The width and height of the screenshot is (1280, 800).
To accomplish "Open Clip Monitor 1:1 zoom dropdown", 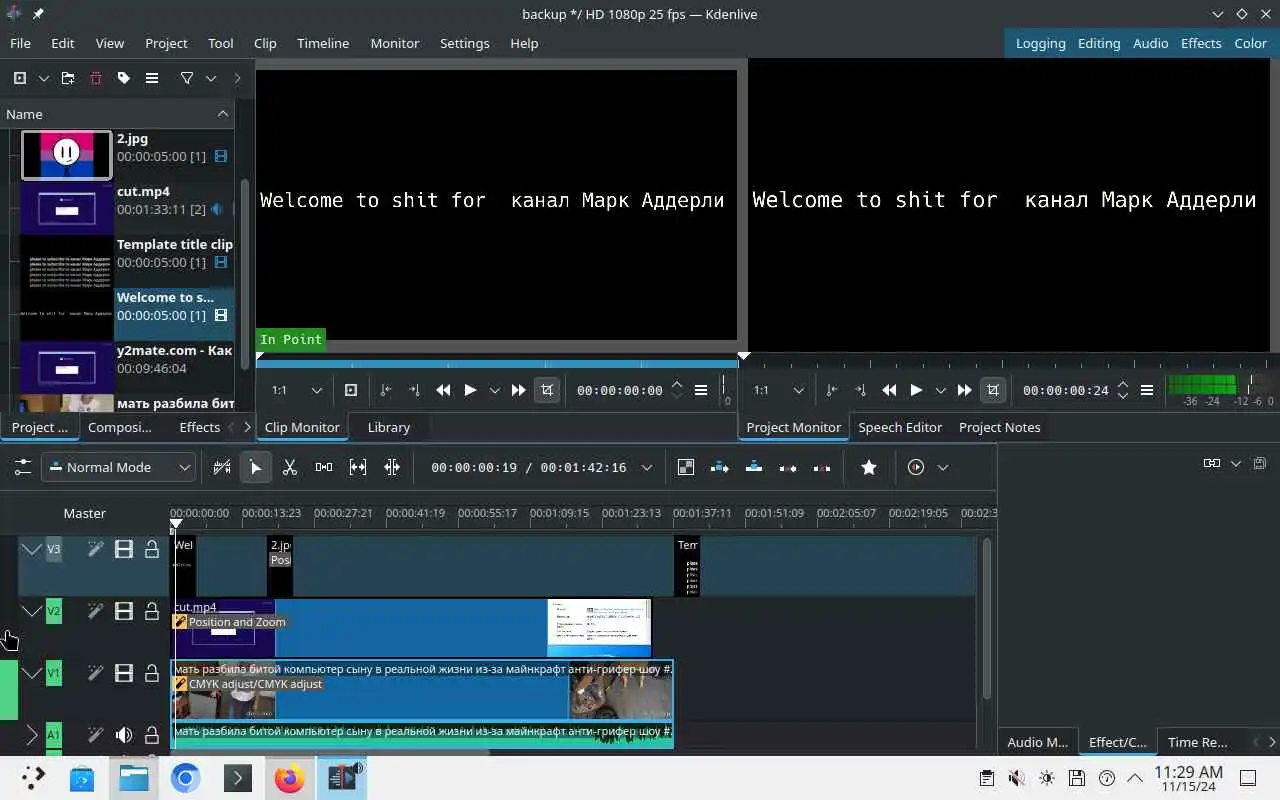I will pyautogui.click(x=298, y=390).
